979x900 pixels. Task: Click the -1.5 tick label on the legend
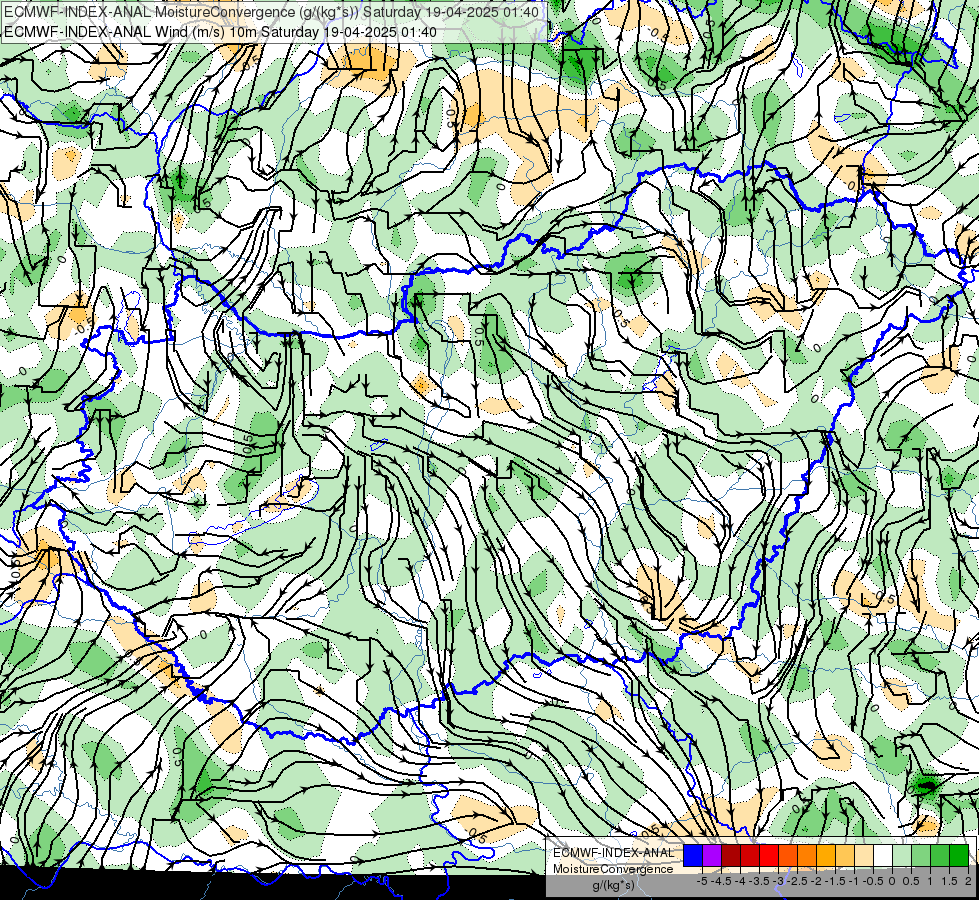pos(835,881)
